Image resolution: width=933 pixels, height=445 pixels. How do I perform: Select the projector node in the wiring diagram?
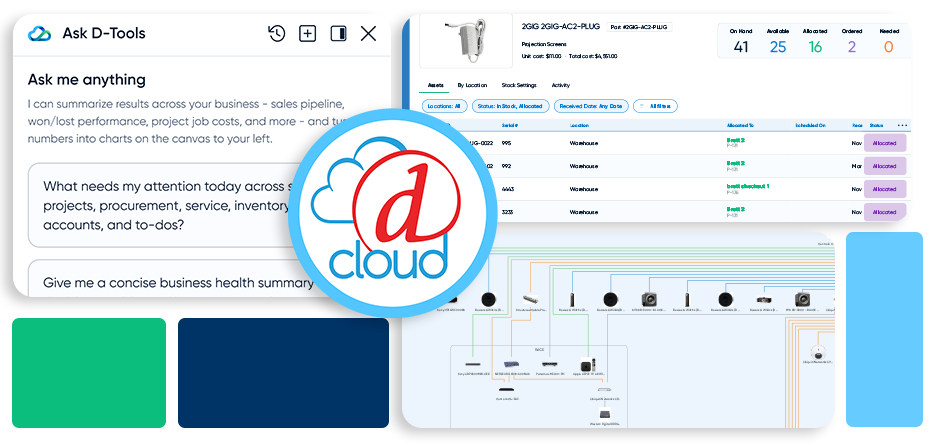click(764, 300)
